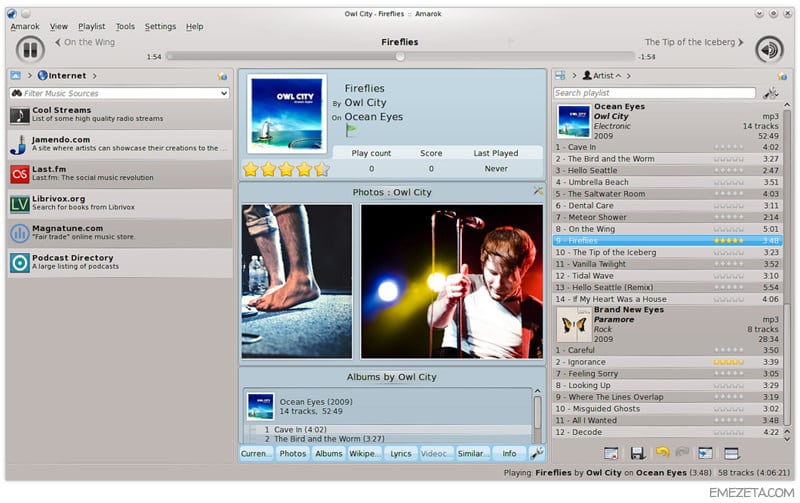Open the View menu
The height and width of the screenshot is (503, 800).
pyautogui.click(x=59, y=27)
